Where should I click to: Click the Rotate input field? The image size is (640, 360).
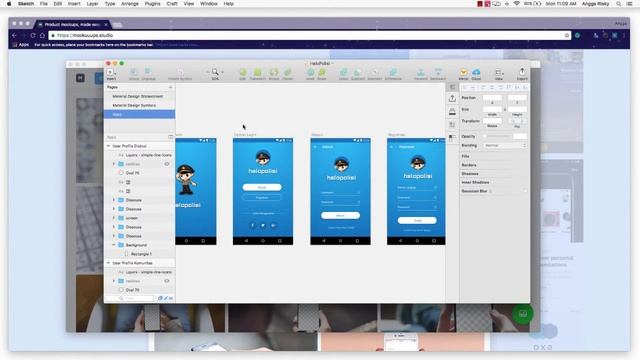[x=492, y=121]
